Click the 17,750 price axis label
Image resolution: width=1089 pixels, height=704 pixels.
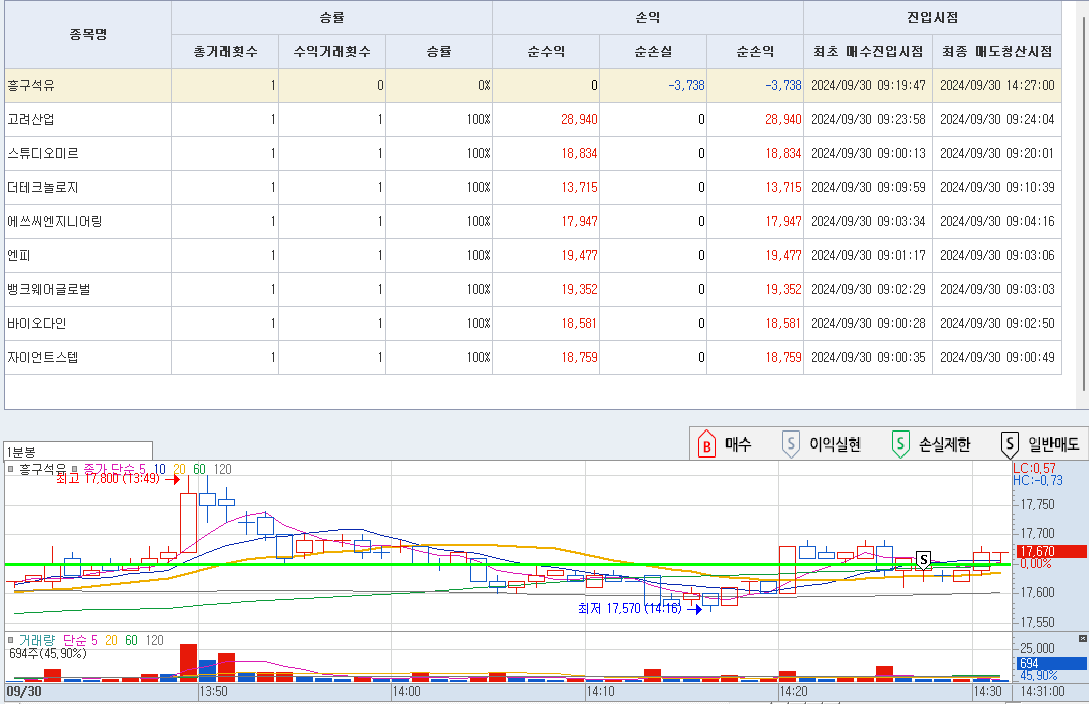pos(1036,505)
